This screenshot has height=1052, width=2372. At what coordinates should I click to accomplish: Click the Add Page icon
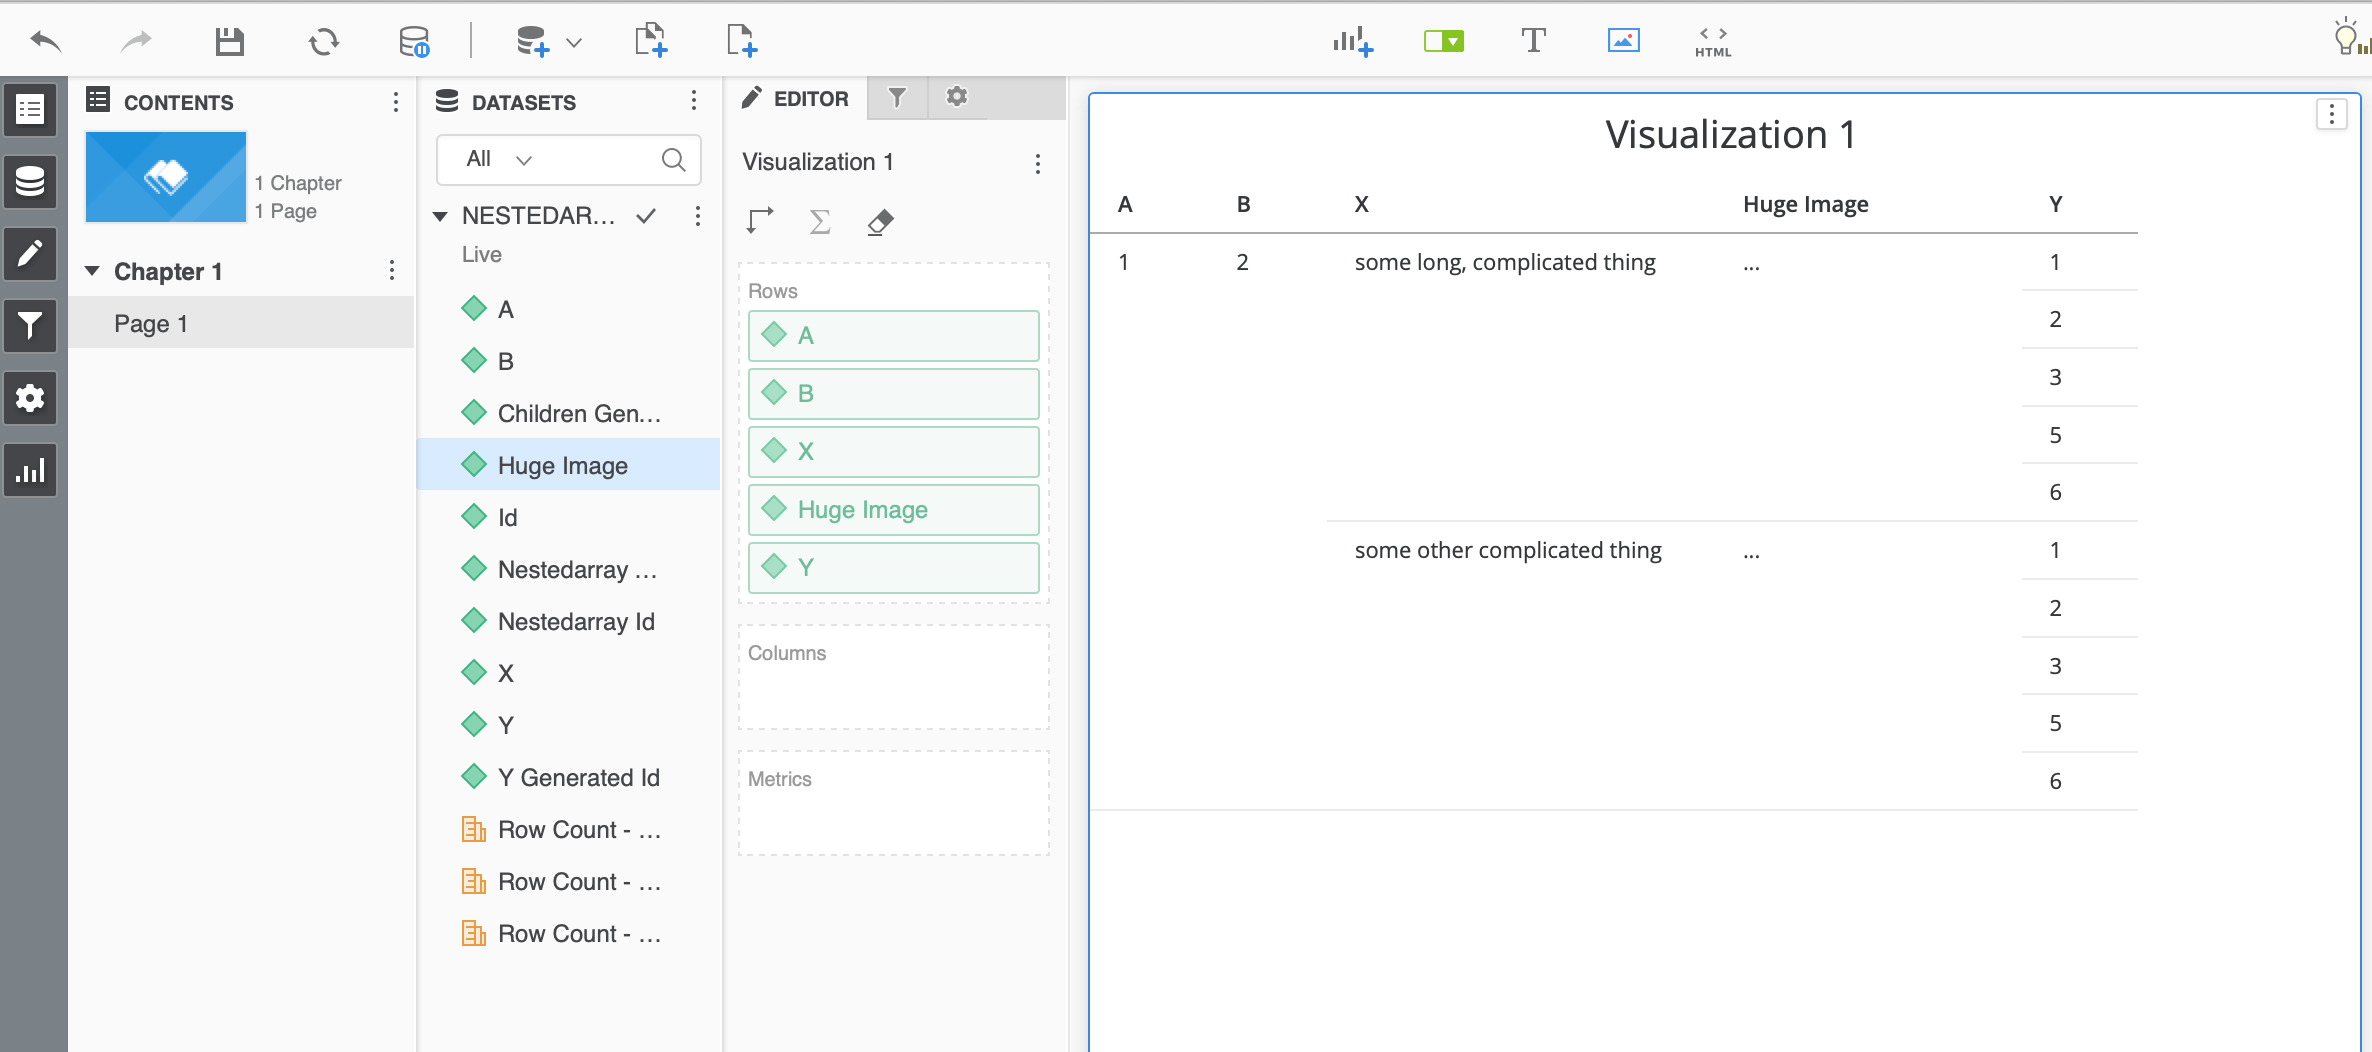[x=742, y=41]
